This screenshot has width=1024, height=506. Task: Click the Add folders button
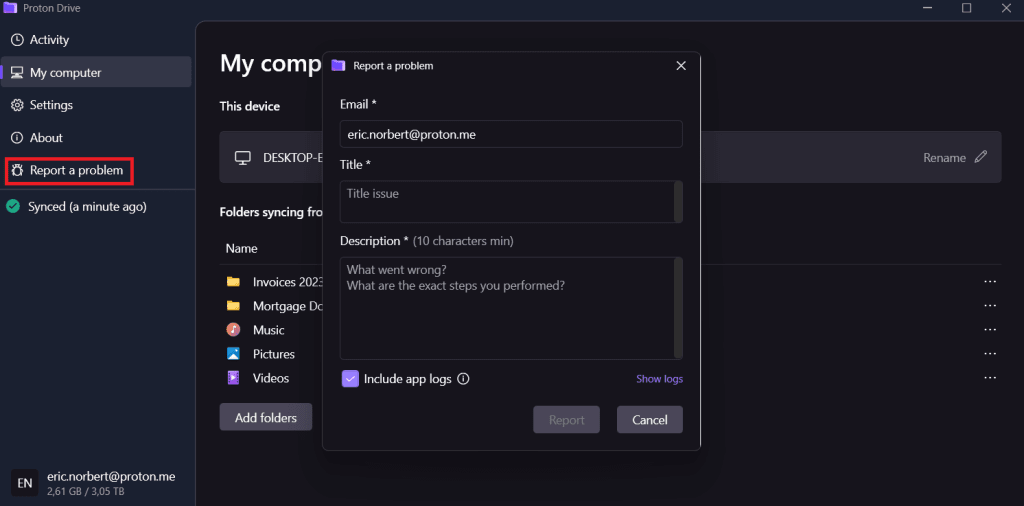click(x=266, y=418)
